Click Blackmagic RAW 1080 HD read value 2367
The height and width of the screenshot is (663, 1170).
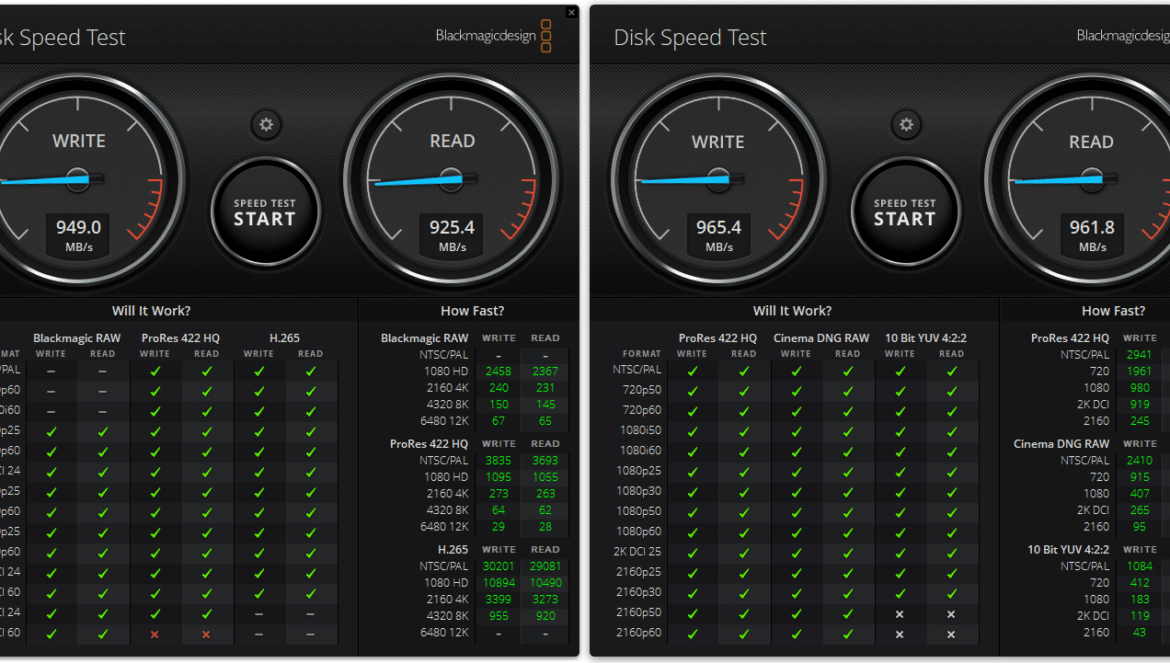point(545,371)
